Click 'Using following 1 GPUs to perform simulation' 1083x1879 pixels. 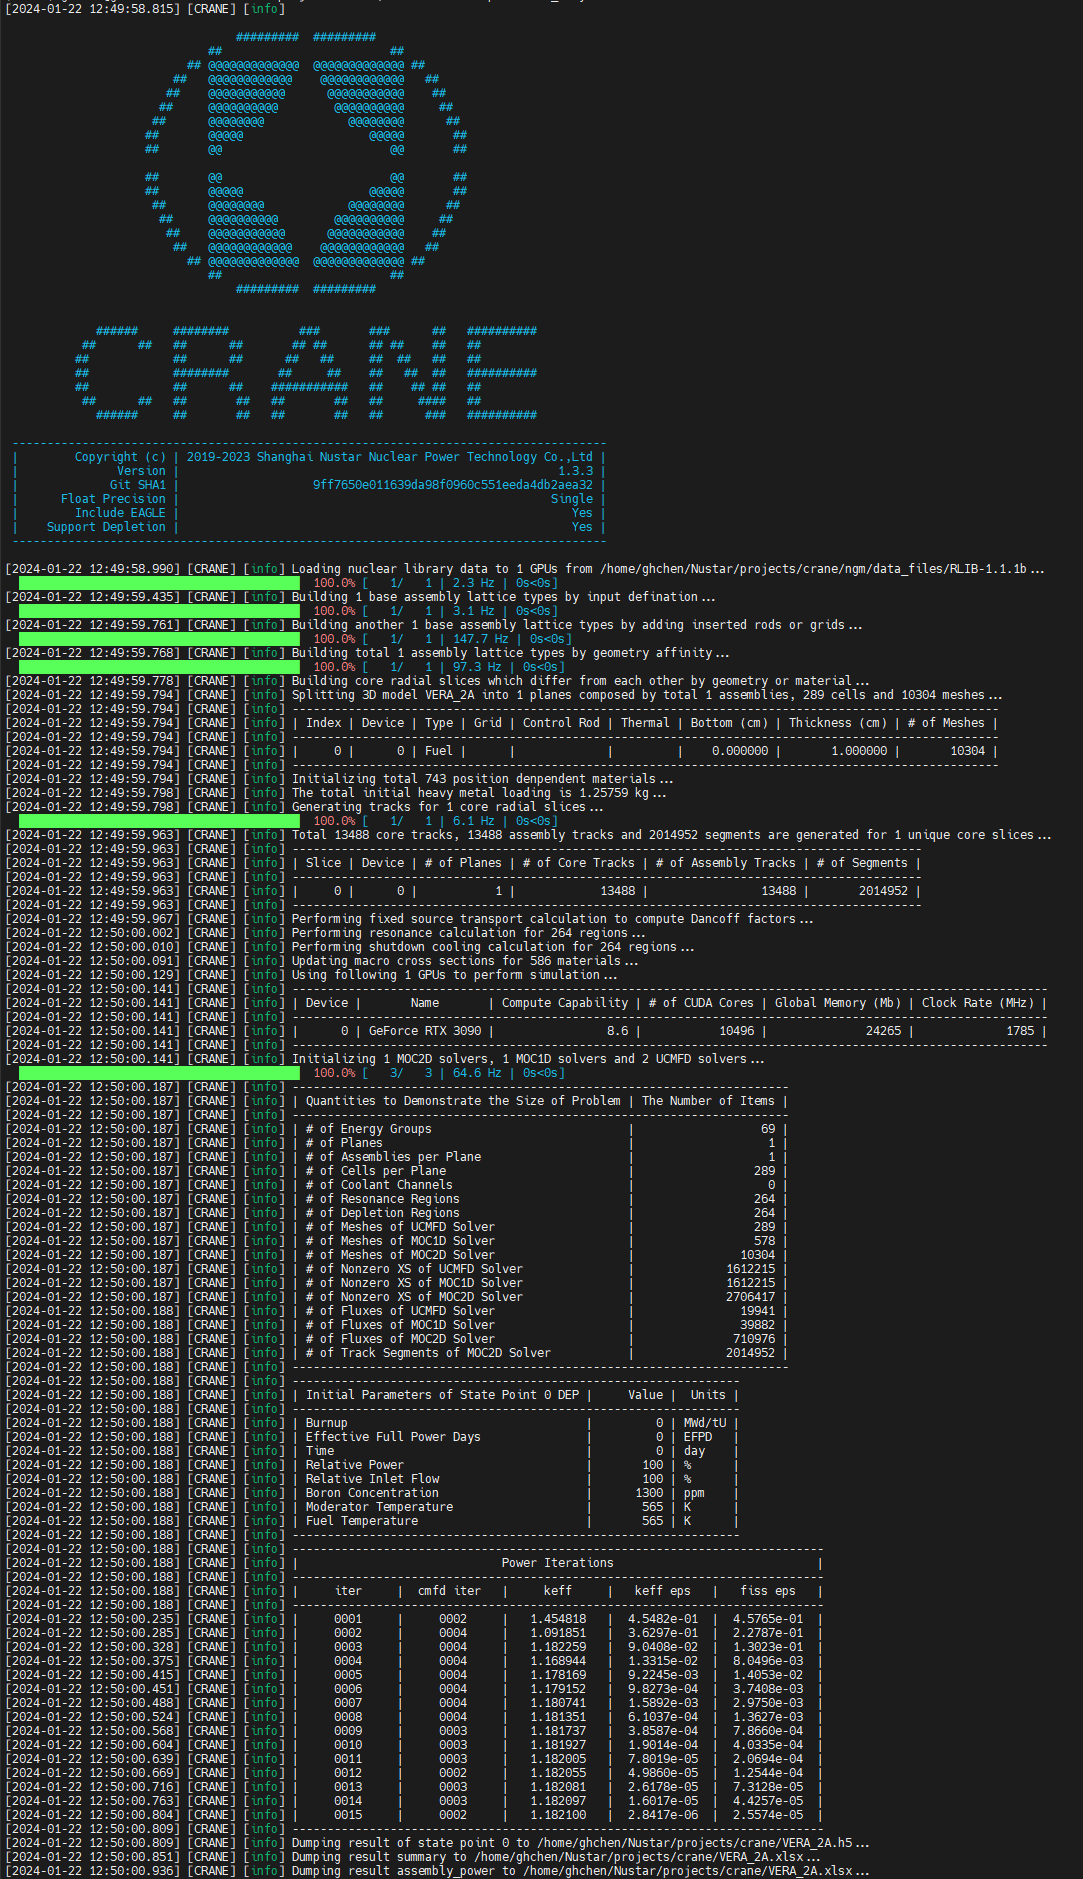coord(454,975)
